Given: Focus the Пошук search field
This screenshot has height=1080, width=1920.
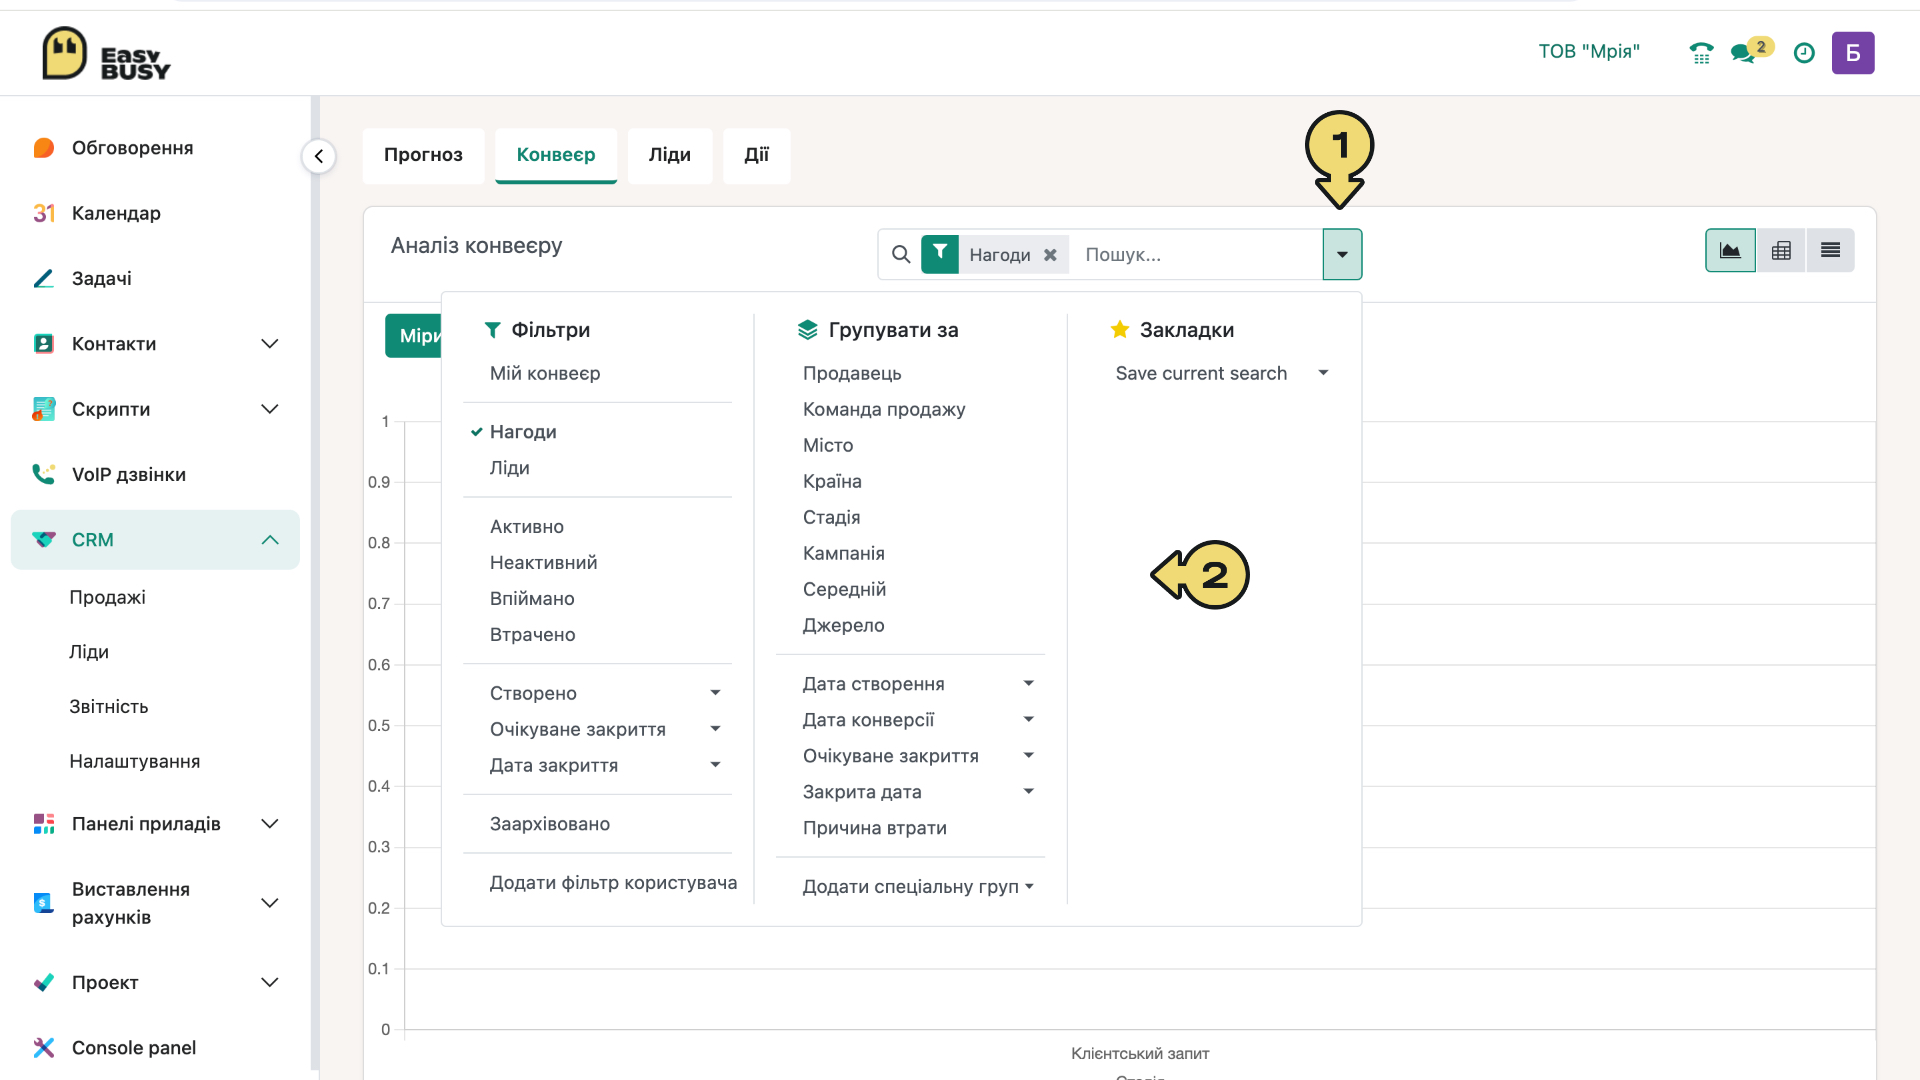Looking at the screenshot, I should click(x=1198, y=255).
